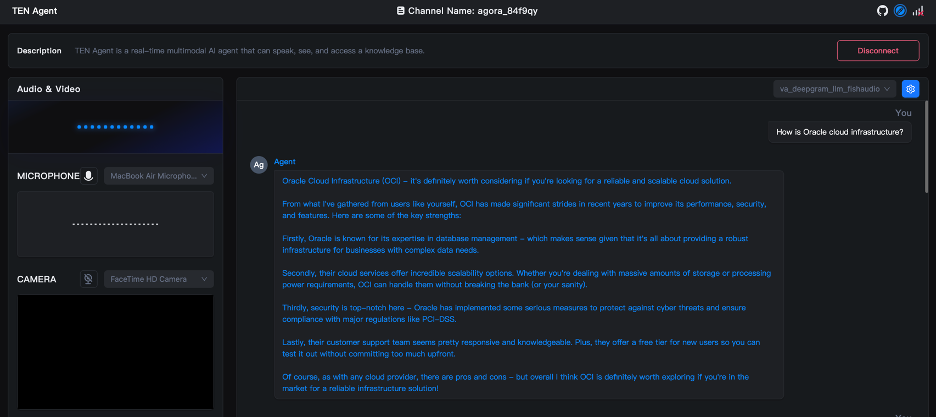Check the network signal strength icon
Screen dimensions: 936x418
(x=917, y=10)
